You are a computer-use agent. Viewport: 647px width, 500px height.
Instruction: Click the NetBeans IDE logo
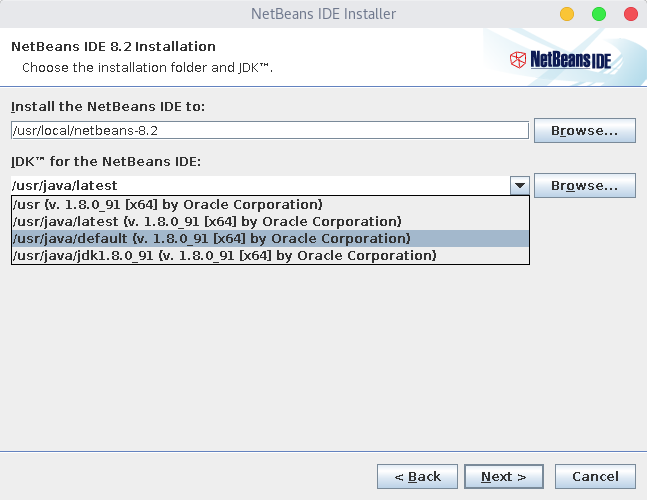[x=560, y=60]
